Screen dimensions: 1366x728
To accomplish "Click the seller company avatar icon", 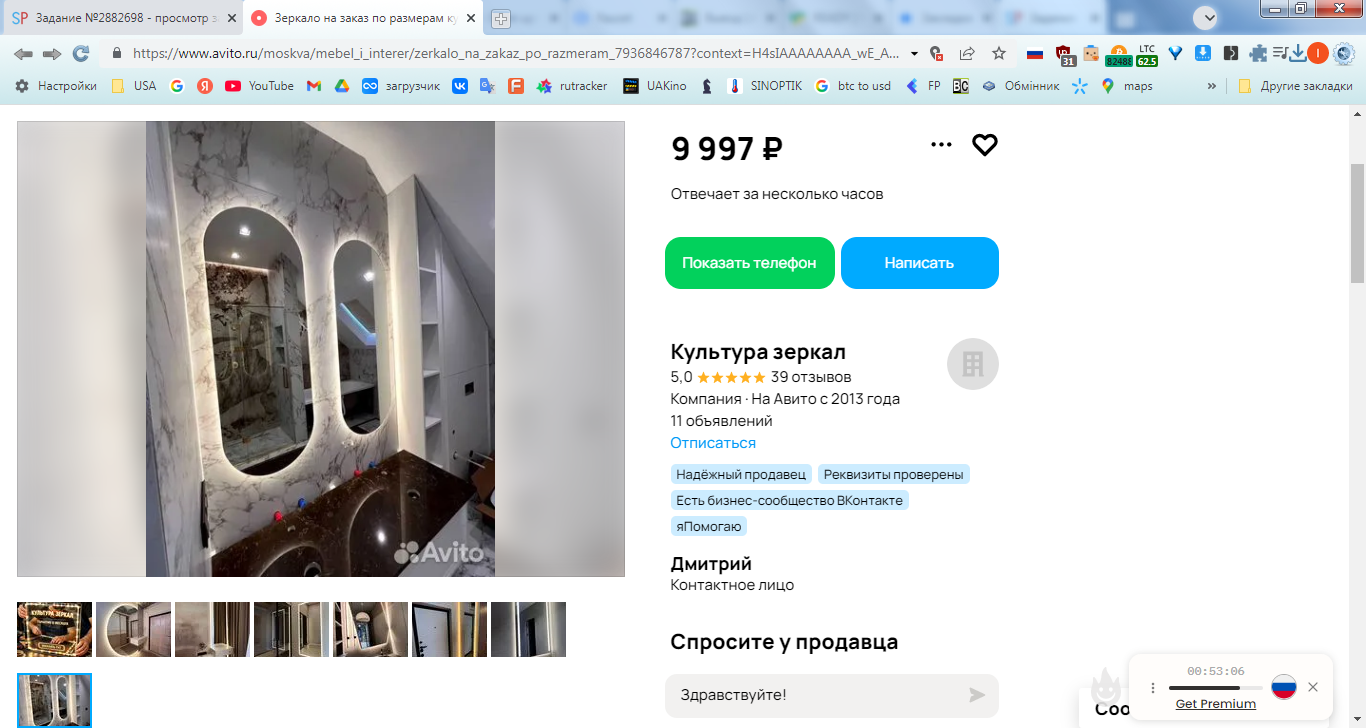I will point(973,364).
